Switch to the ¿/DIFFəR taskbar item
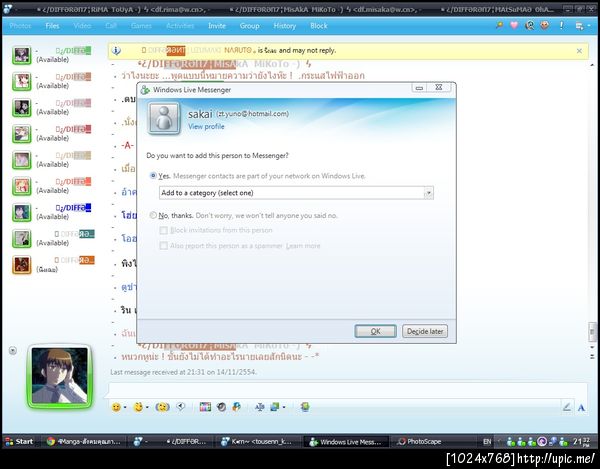 170,441
